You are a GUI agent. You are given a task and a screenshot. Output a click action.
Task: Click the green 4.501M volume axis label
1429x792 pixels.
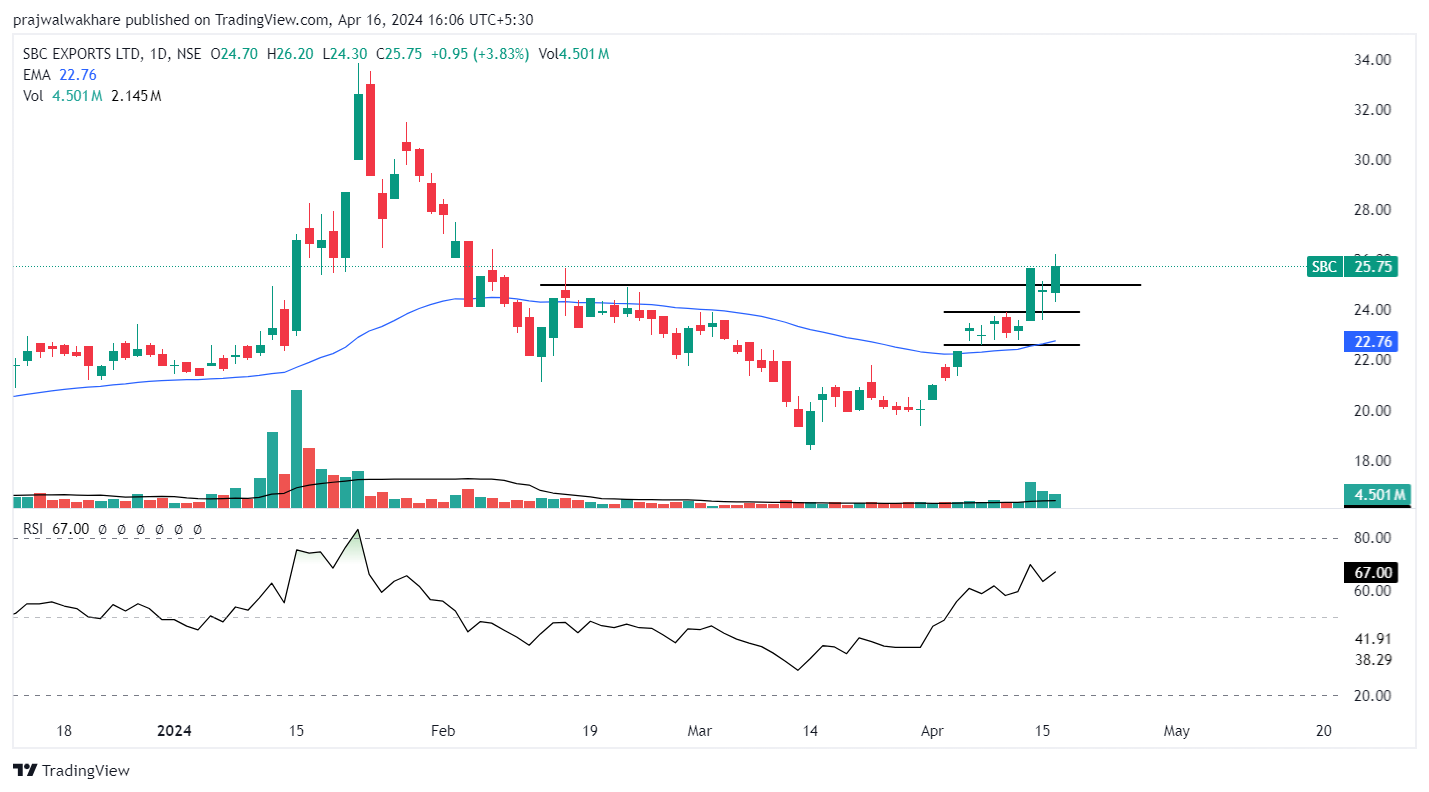[x=1379, y=495]
